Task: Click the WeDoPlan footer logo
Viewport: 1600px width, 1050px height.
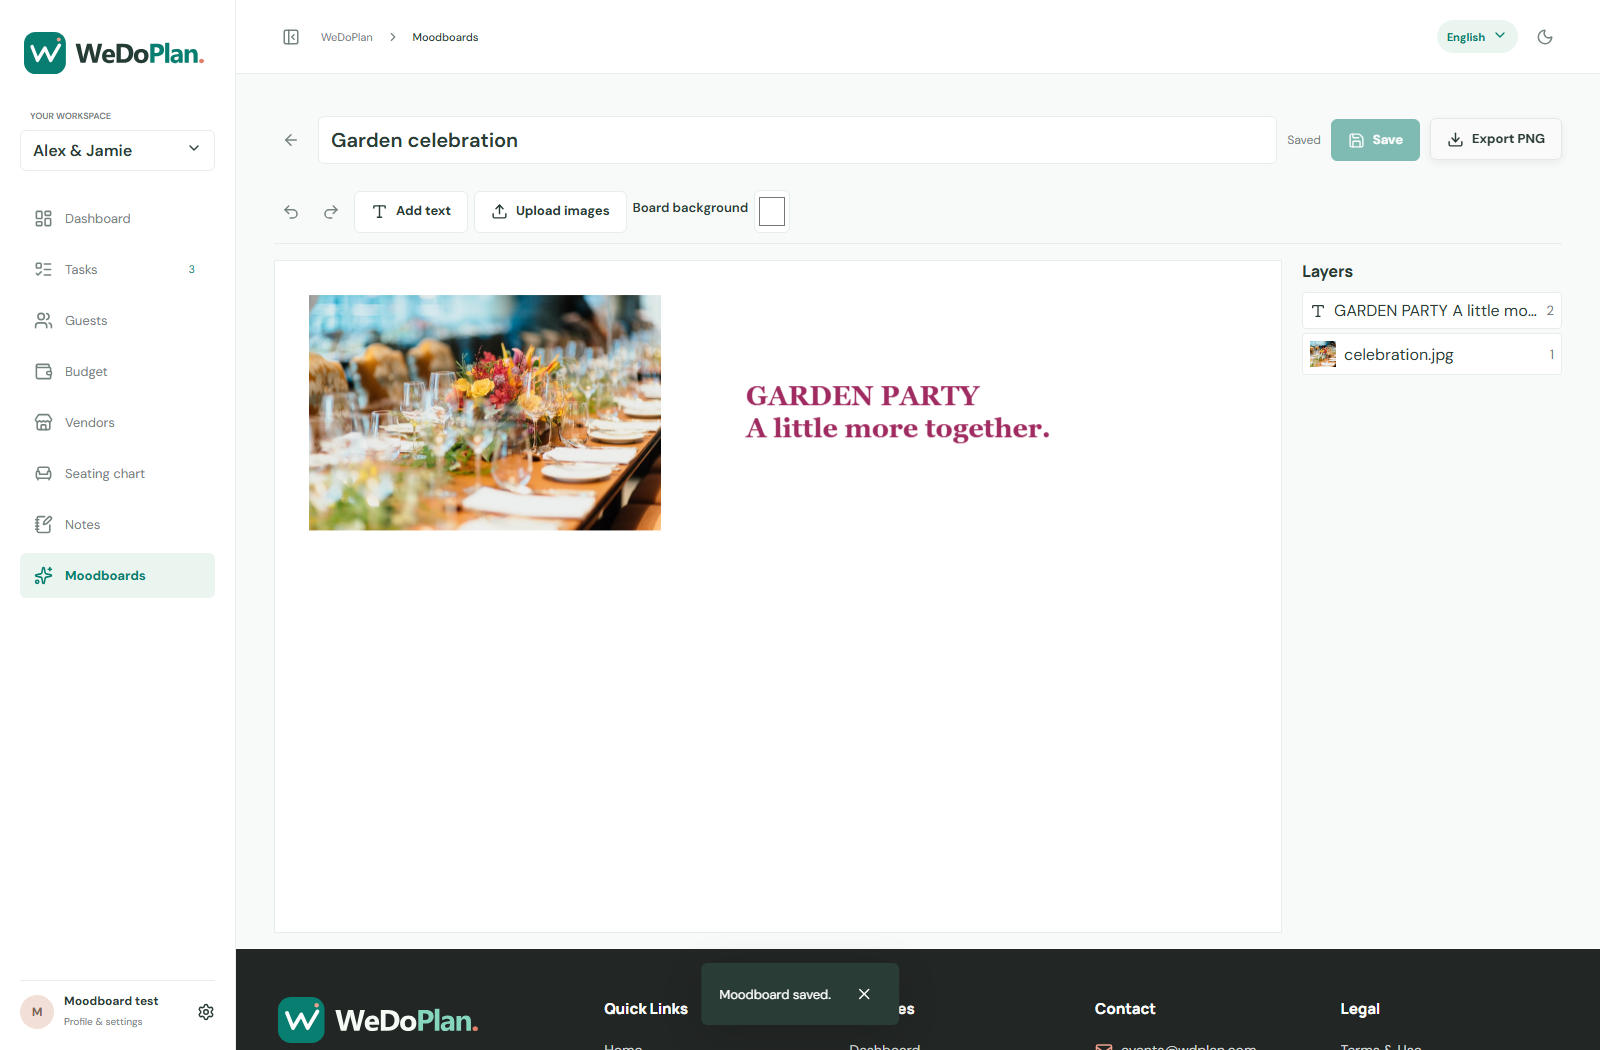Action: (378, 1020)
